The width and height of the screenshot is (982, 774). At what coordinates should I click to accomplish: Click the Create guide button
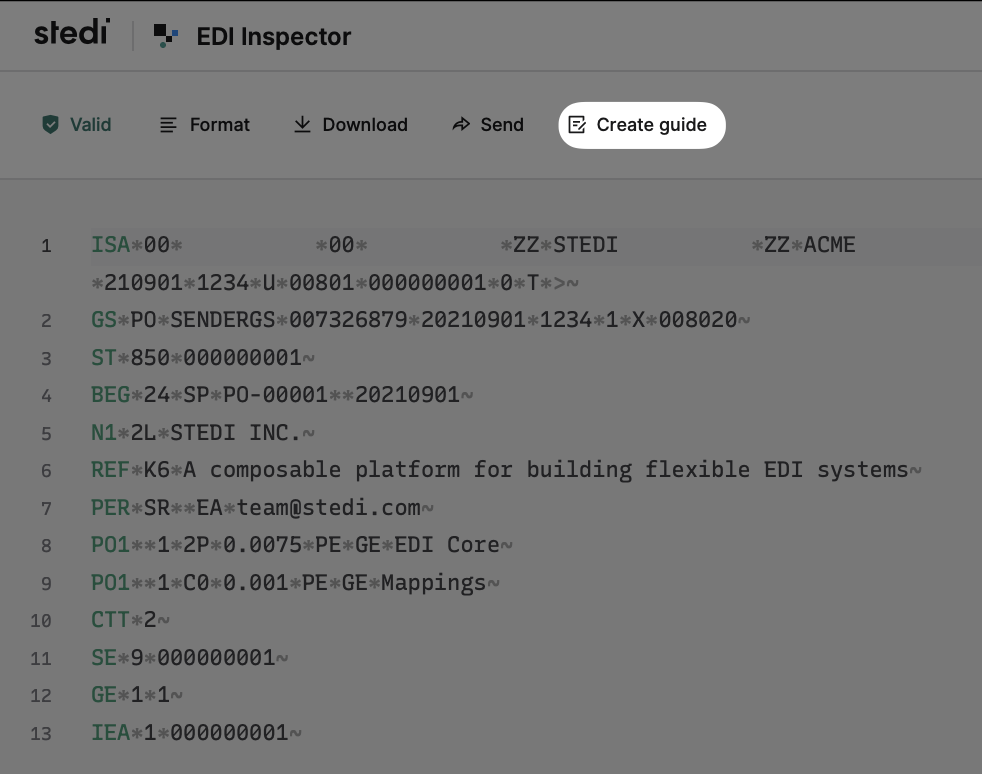642,125
